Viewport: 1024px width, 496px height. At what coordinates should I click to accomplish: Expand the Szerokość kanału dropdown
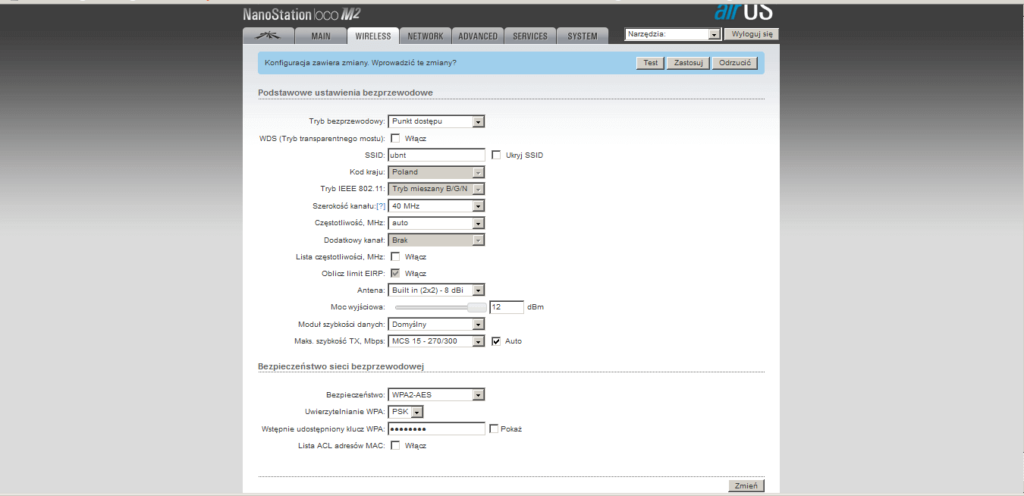click(436, 206)
